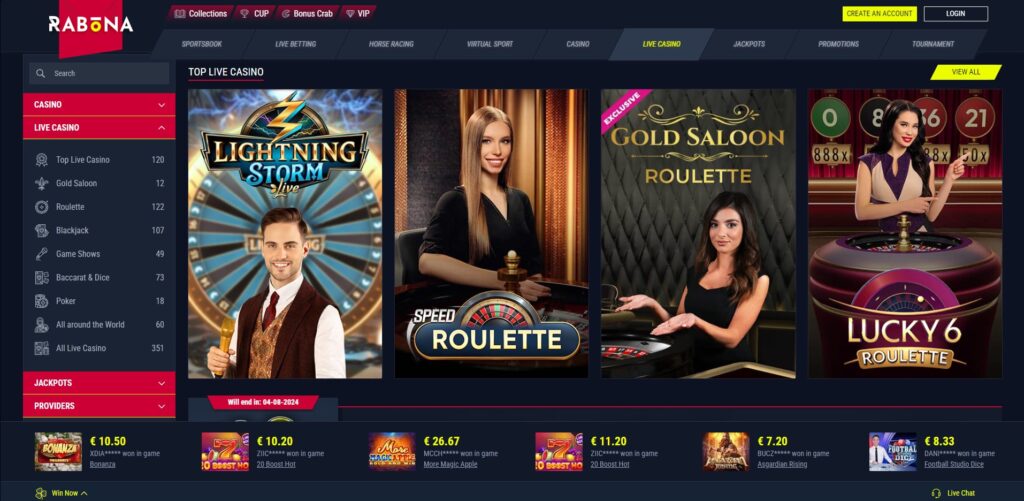The image size is (1024, 501).
Task: Choose the Gold Saloon icon
Action: click(41, 184)
